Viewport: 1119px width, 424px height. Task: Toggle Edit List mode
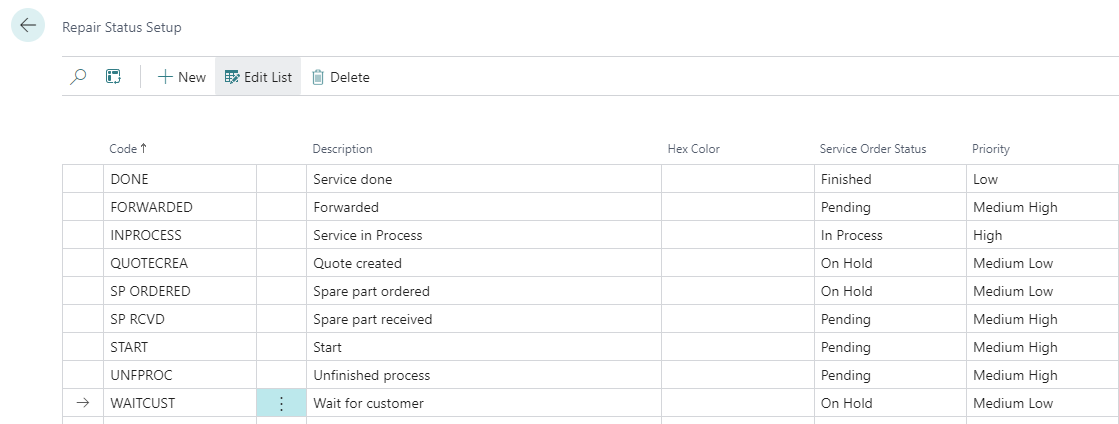[x=258, y=77]
